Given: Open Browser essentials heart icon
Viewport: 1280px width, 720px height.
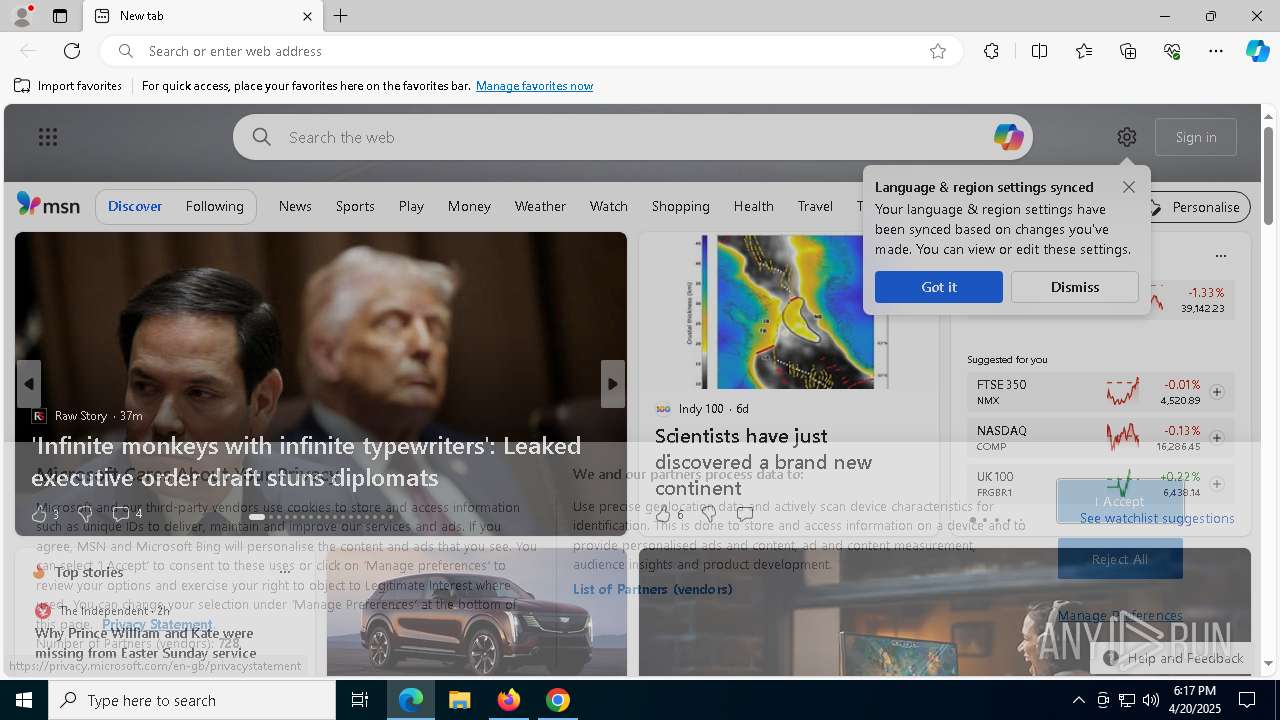Looking at the screenshot, I should point(1172,51).
